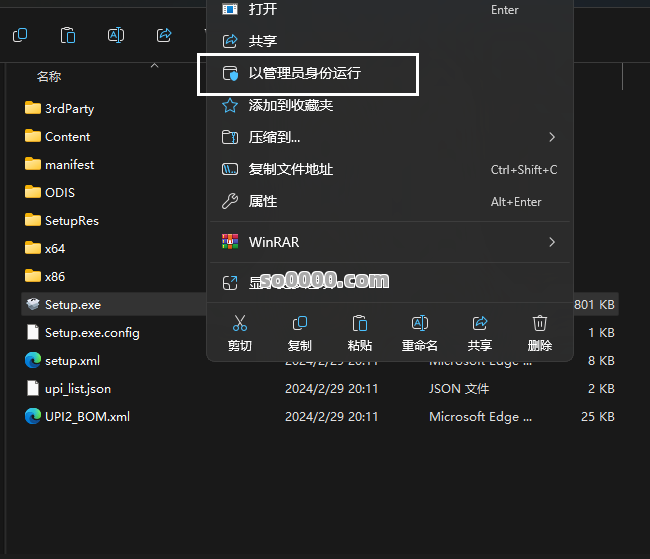Viewport: 650px width, 559px height.
Task: Click the Cut scissors icon in context menu
Action: 240,323
